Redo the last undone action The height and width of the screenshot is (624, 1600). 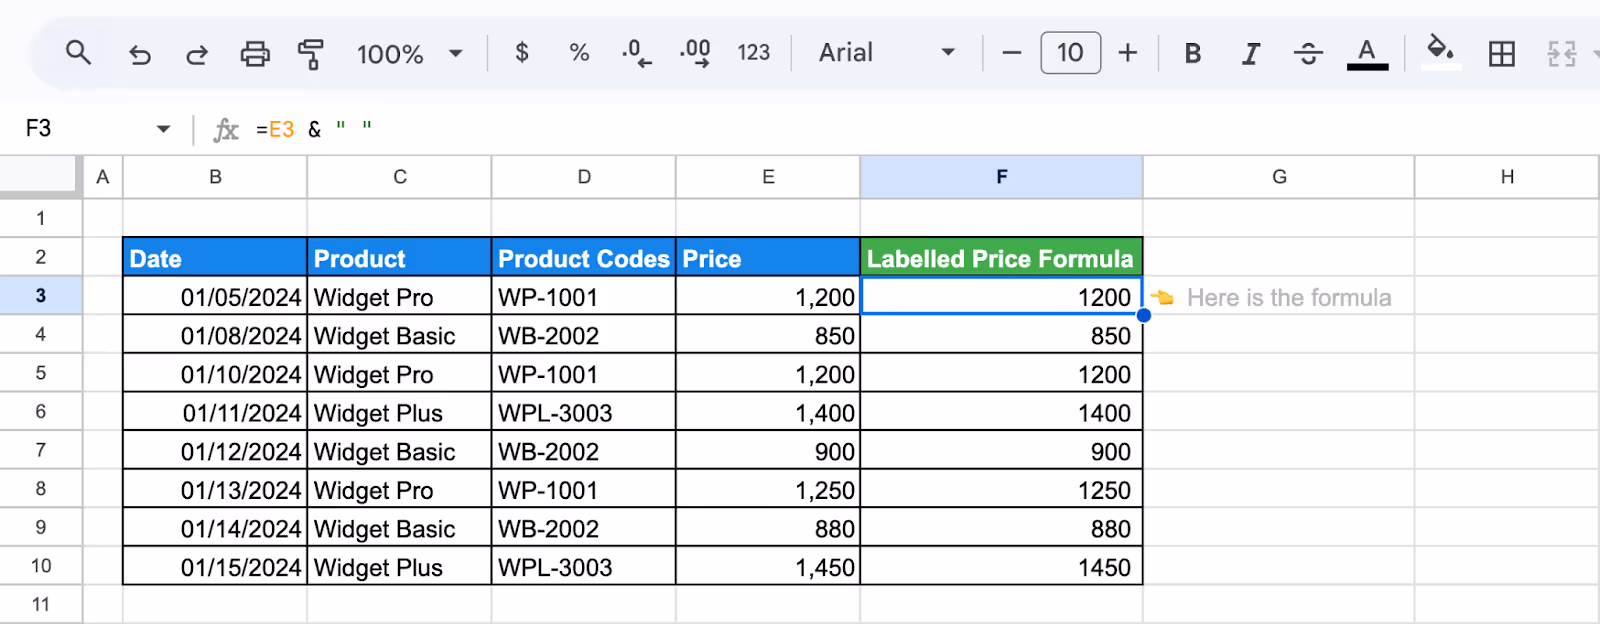point(197,54)
